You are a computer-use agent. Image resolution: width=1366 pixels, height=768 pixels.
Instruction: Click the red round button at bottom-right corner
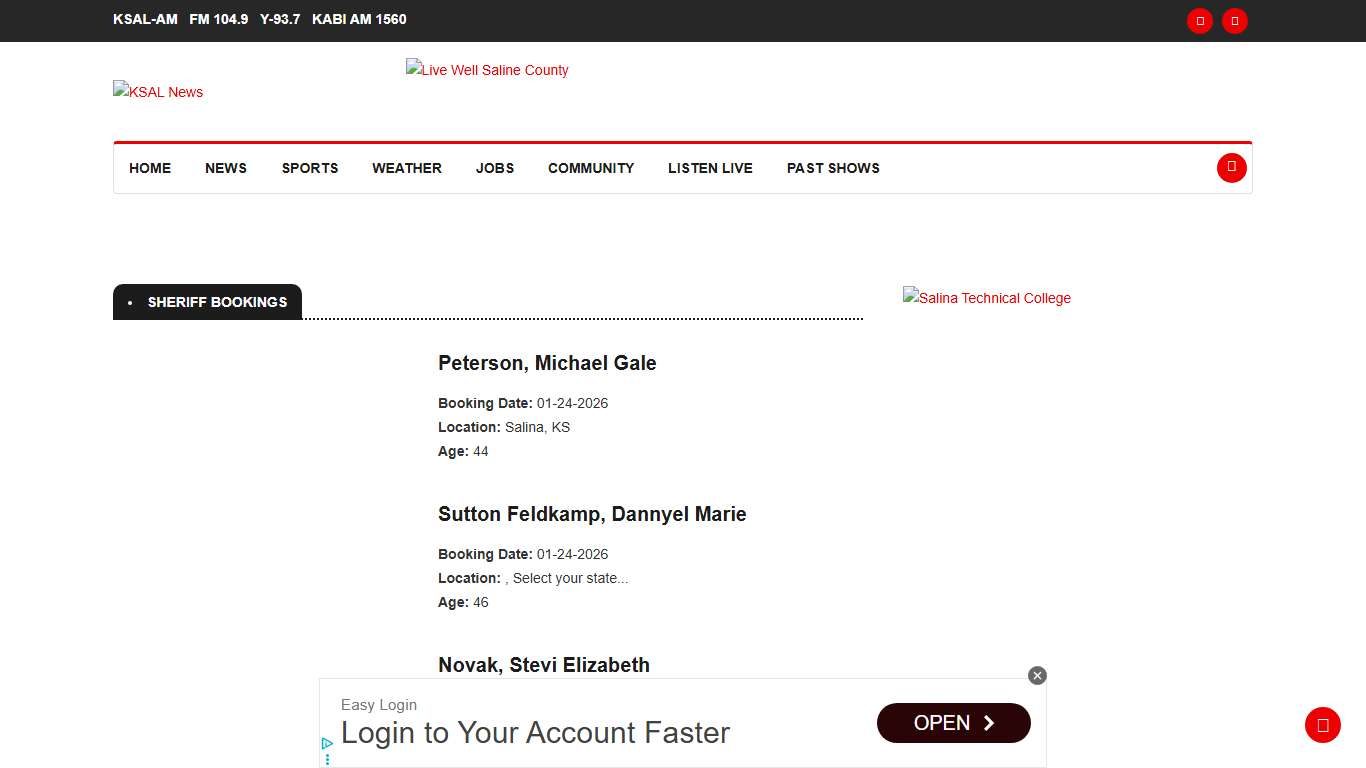tap(1322, 725)
